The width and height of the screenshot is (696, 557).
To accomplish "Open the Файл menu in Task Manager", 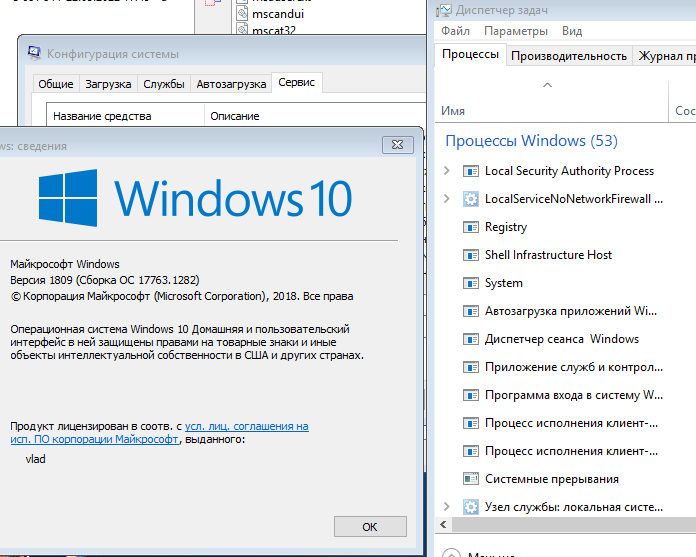I will click(x=455, y=31).
